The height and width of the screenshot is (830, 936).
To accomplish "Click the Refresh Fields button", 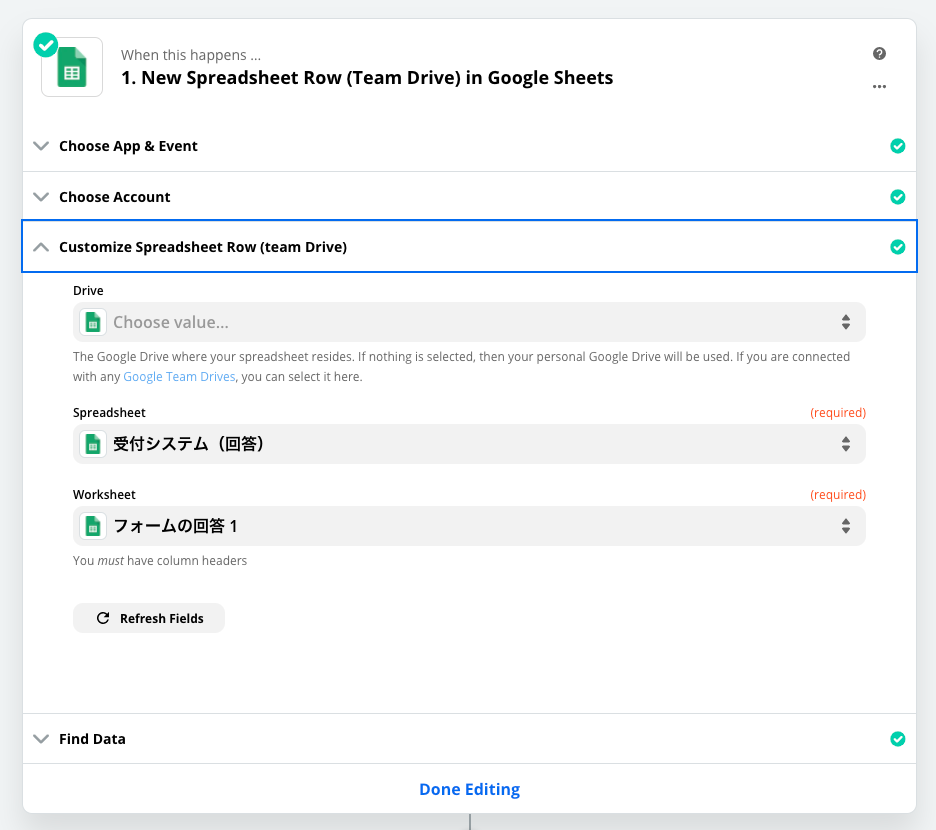I will click(x=148, y=618).
